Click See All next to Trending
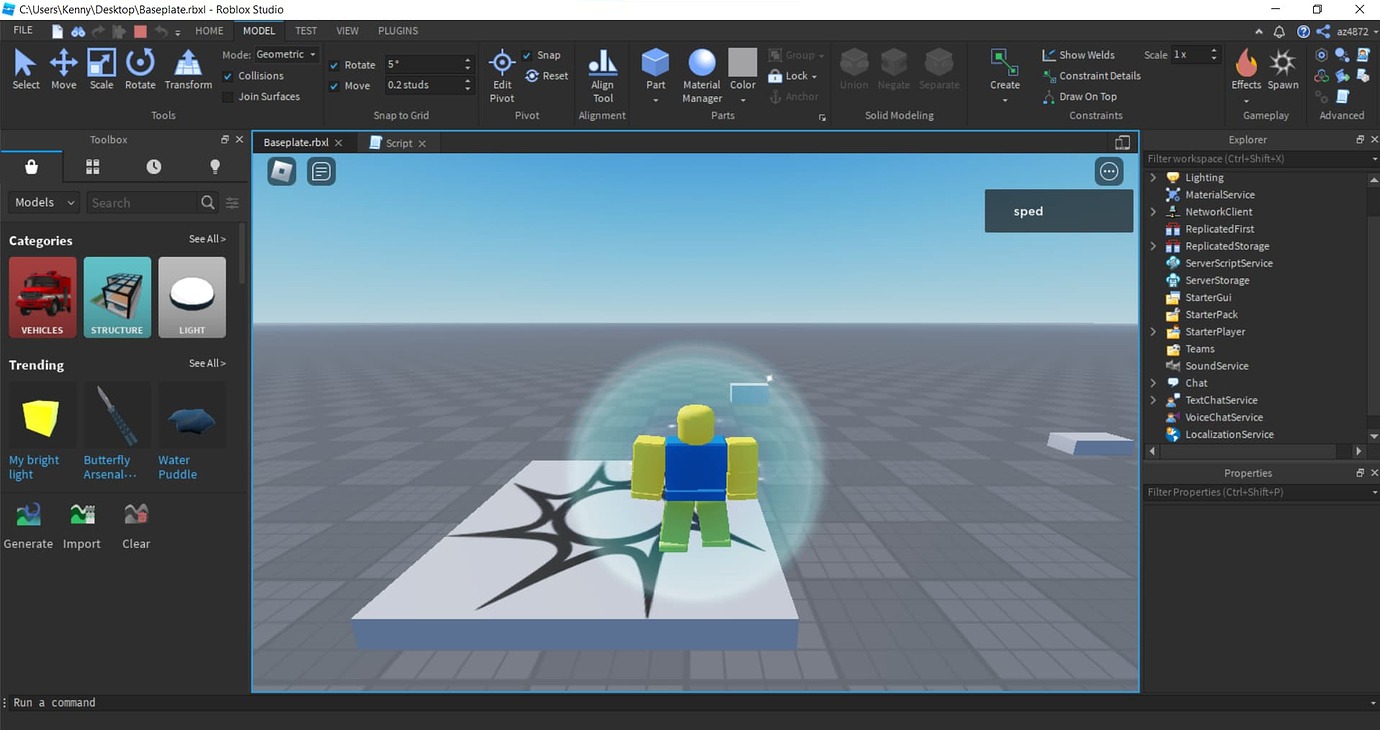The height and width of the screenshot is (730, 1380). (x=207, y=363)
